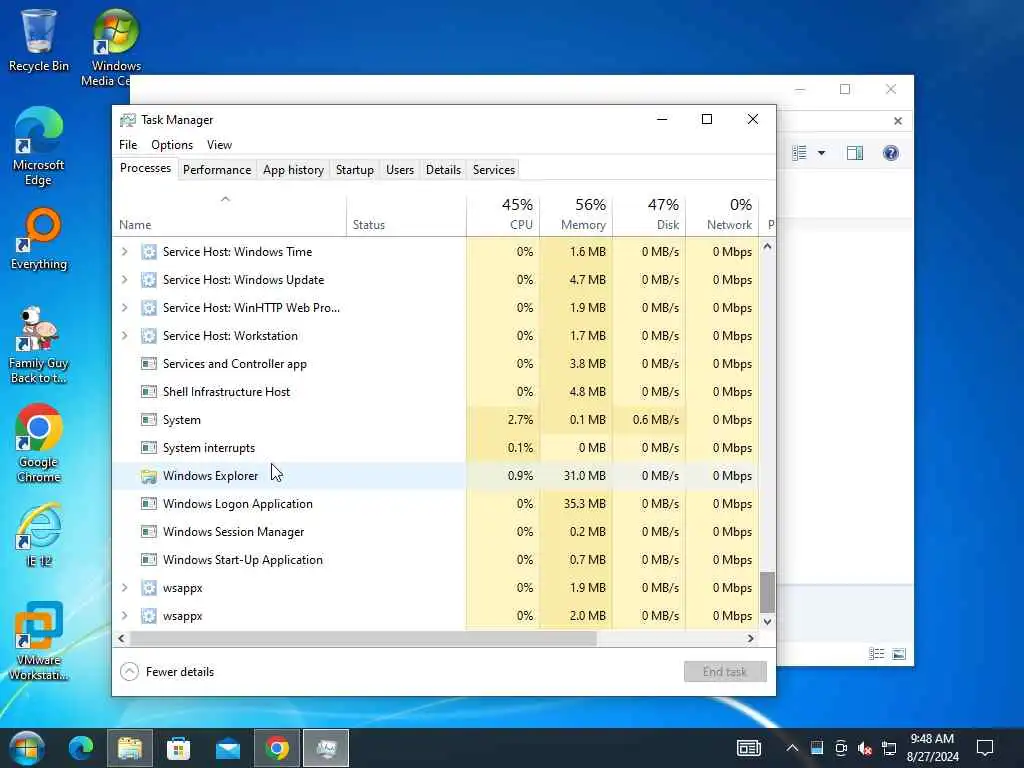Click Task Manager taskbar button

pos(326,748)
